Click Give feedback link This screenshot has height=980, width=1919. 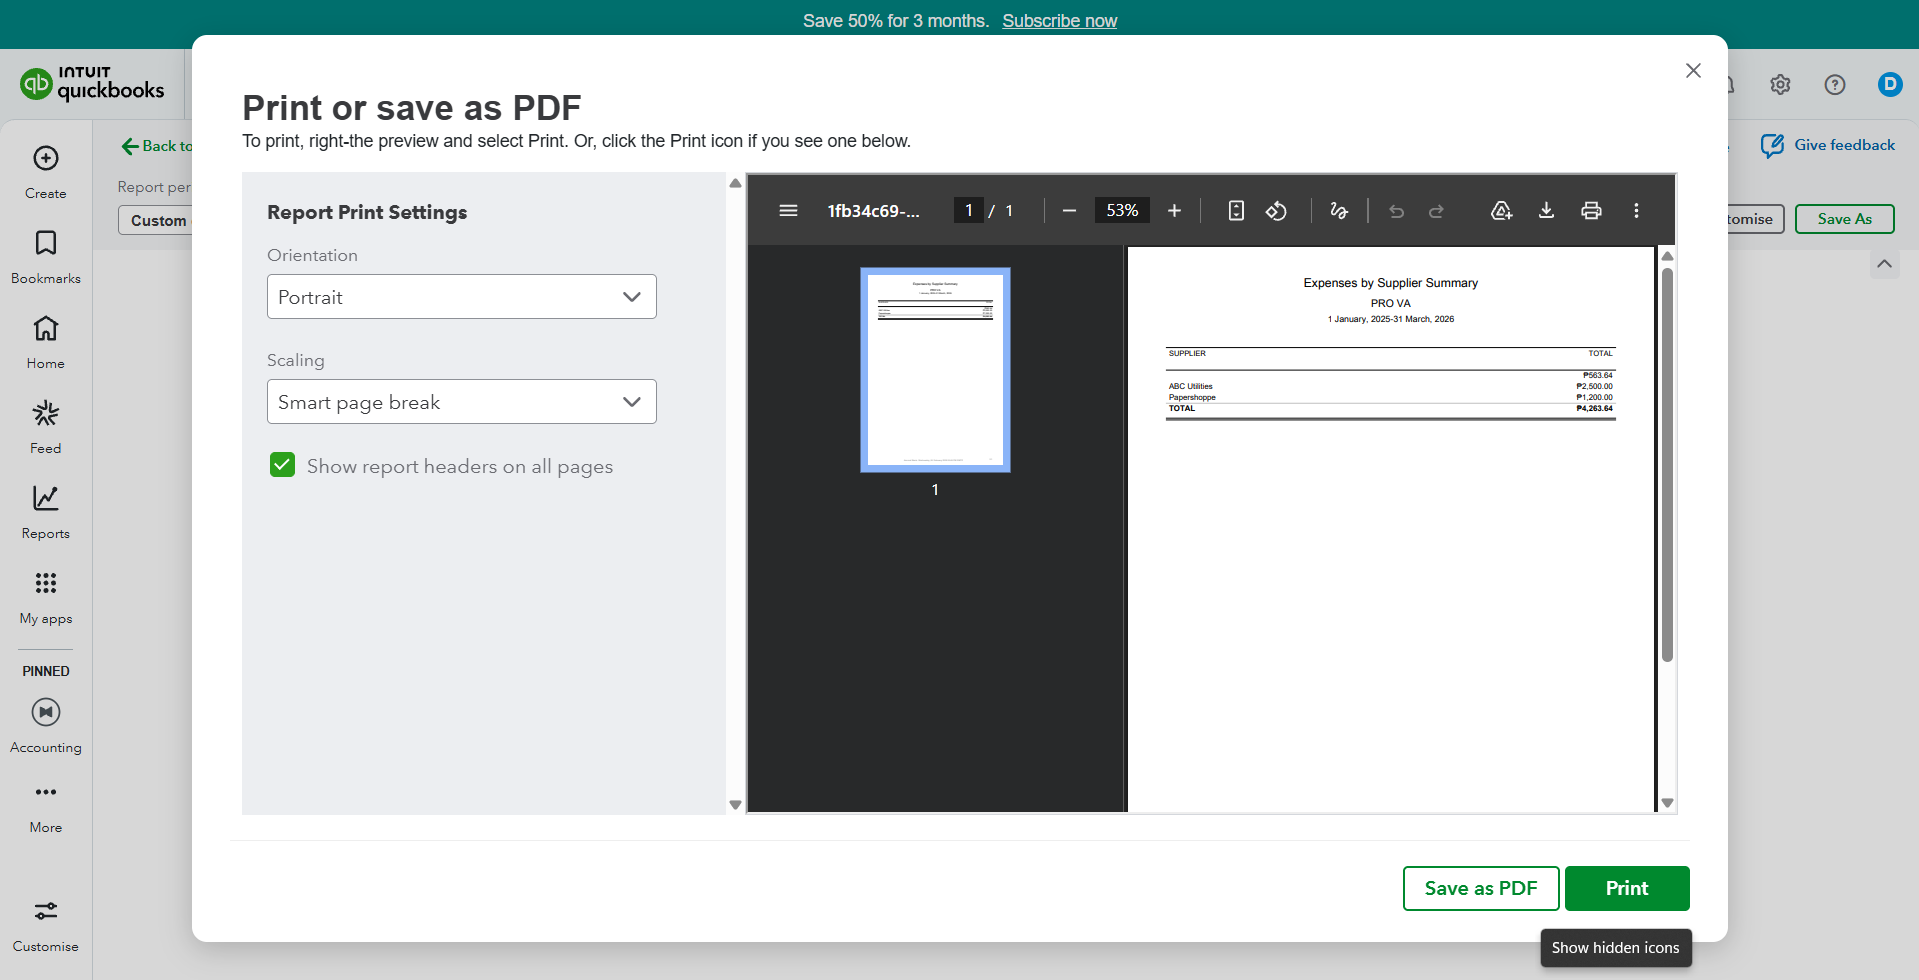click(1828, 146)
